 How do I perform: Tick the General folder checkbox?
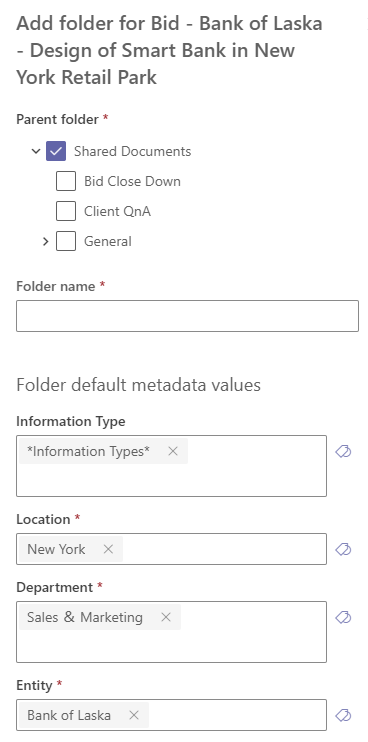point(66,241)
